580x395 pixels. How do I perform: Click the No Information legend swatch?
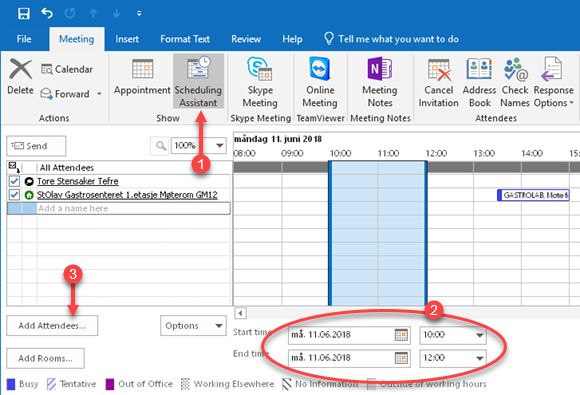287,384
